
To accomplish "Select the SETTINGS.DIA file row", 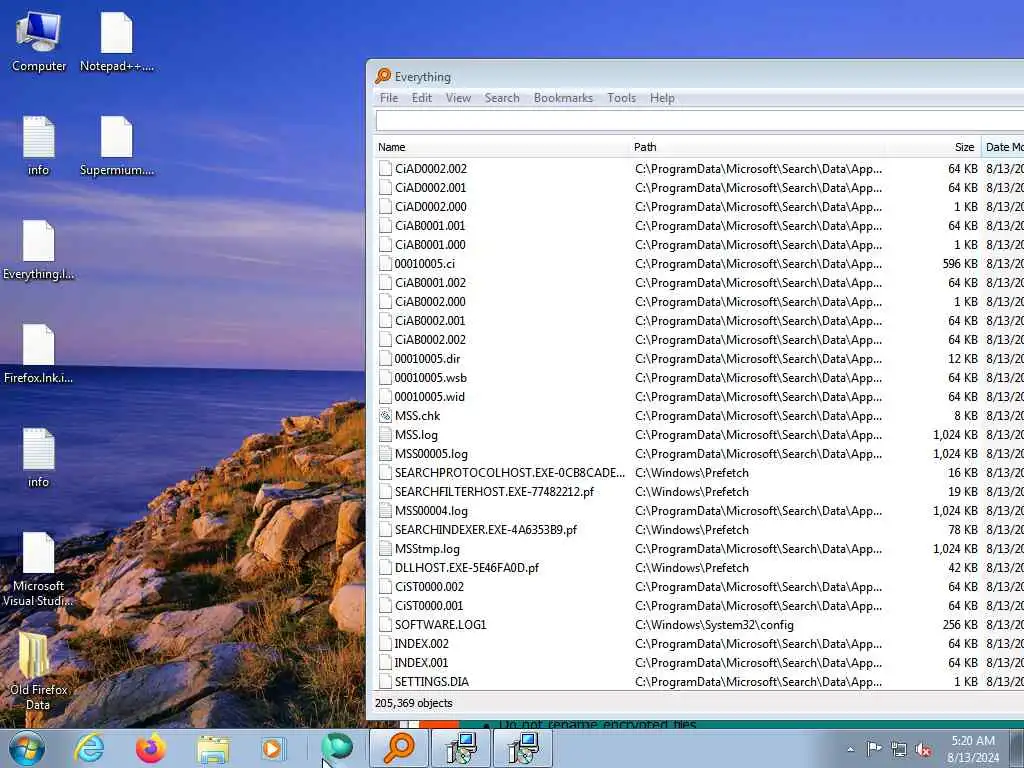I will pyautogui.click(x=699, y=681).
